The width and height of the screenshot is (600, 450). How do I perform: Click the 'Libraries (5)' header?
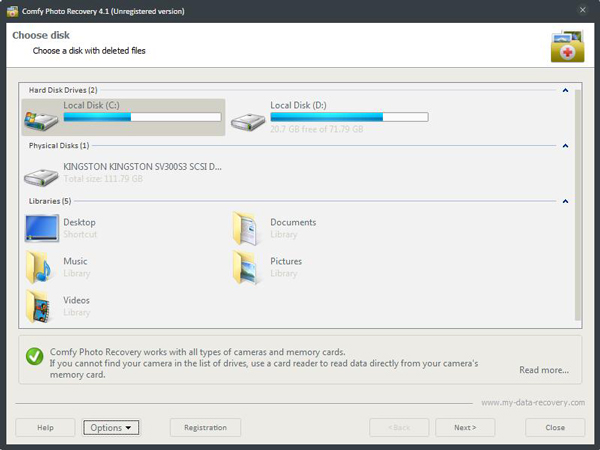pyautogui.click(x=50, y=201)
